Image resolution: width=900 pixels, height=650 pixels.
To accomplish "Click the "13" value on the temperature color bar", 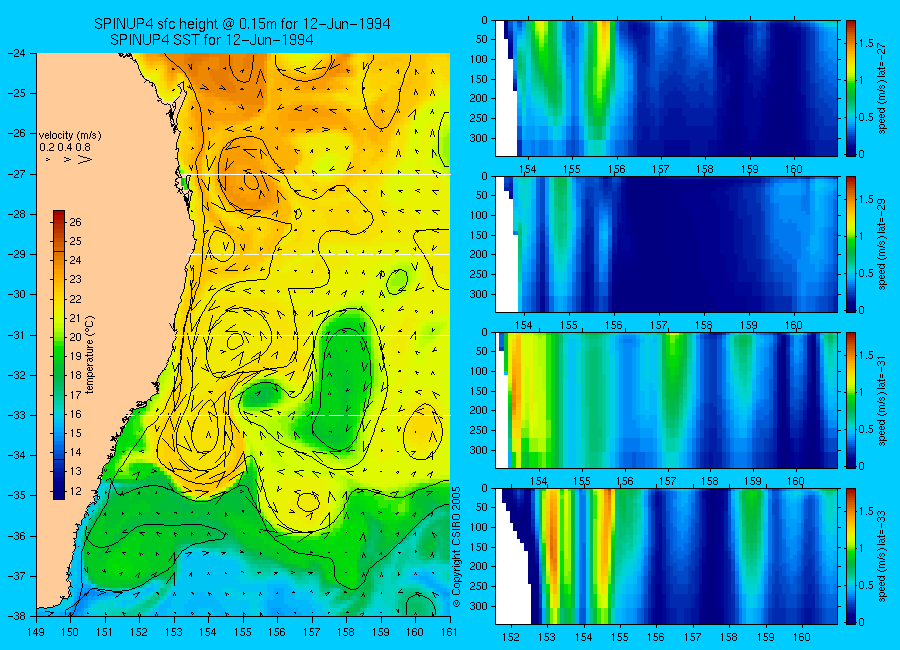I will click(x=75, y=471).
